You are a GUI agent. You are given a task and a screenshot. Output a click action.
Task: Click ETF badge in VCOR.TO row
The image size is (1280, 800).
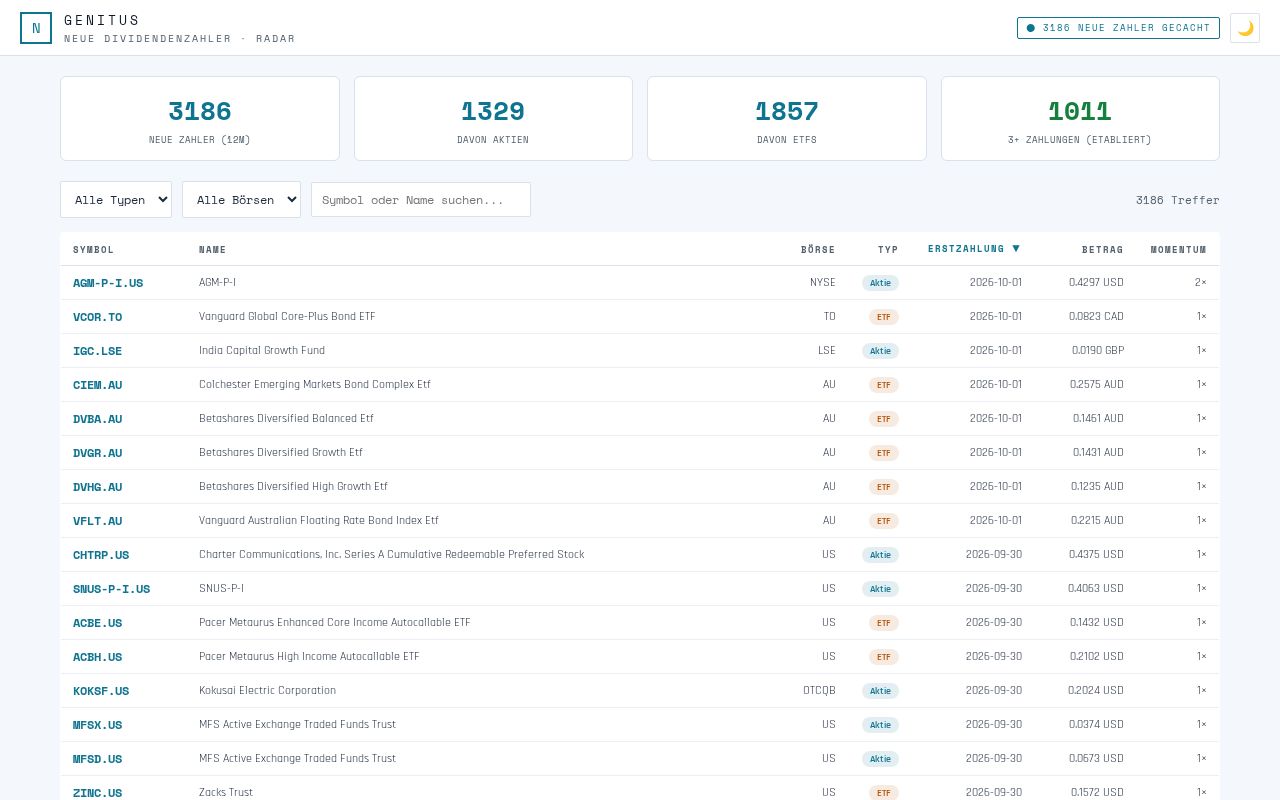coord(884,317)
